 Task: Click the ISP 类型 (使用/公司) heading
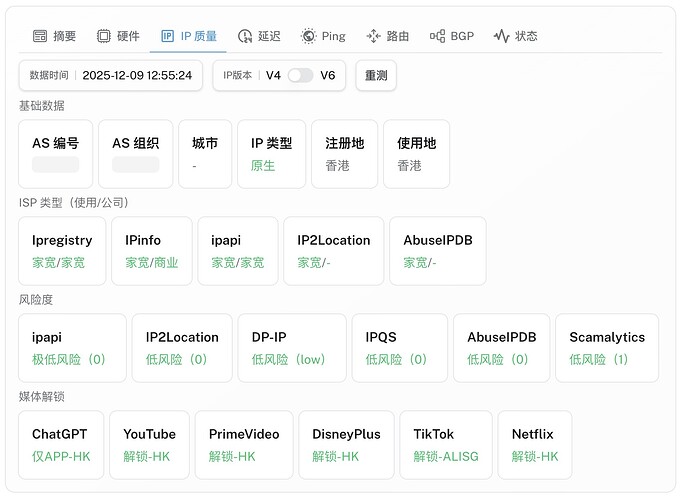74,203
